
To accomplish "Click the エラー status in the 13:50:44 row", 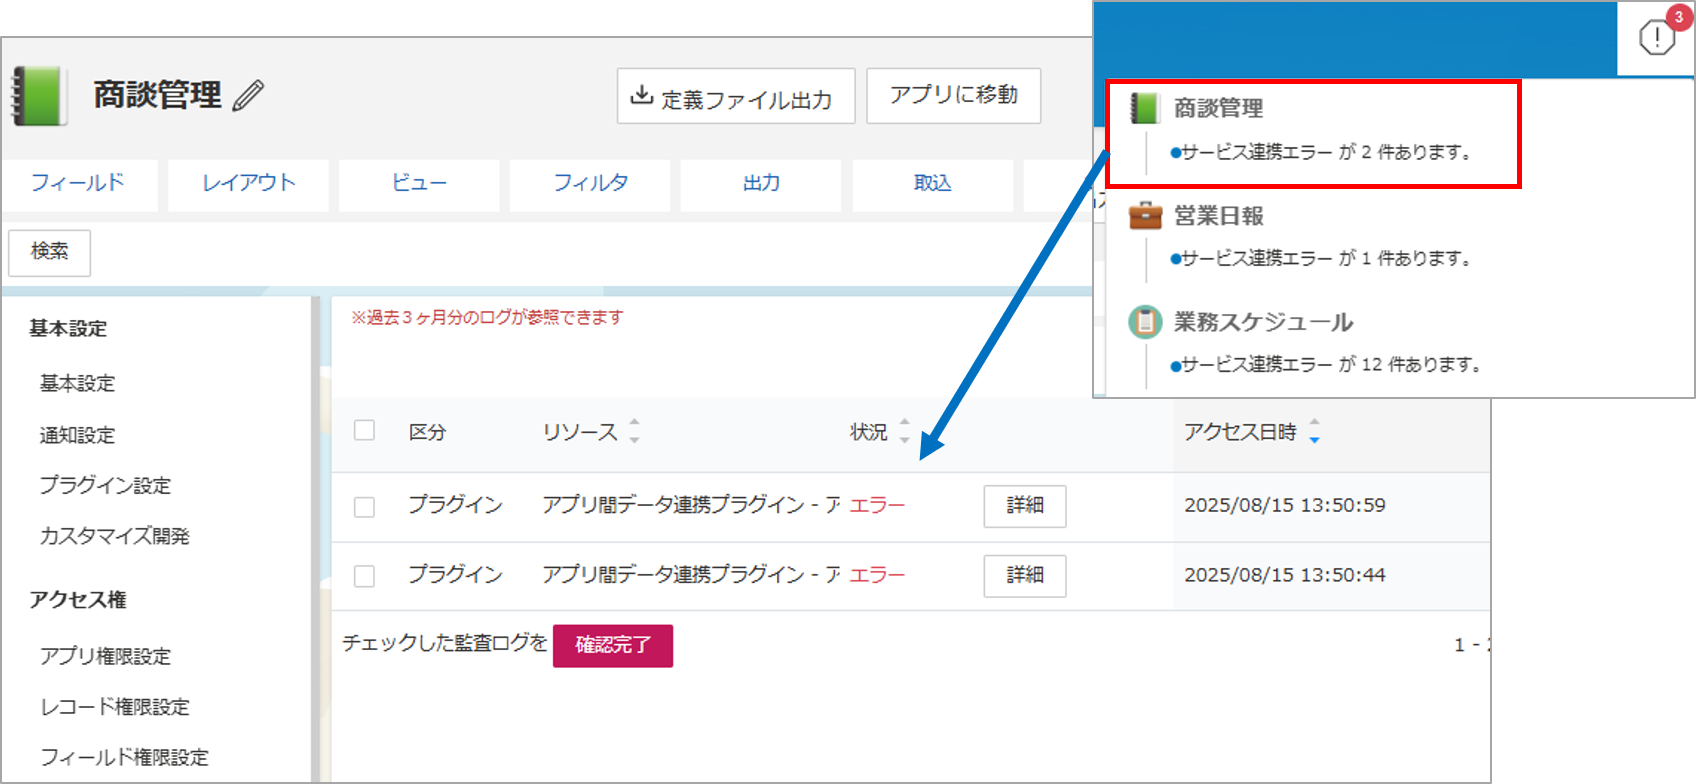I will point(877,576).
